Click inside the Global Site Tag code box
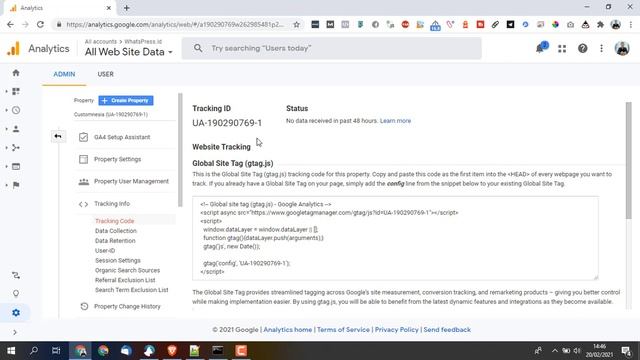640x360 pixels. pos(396,238)
